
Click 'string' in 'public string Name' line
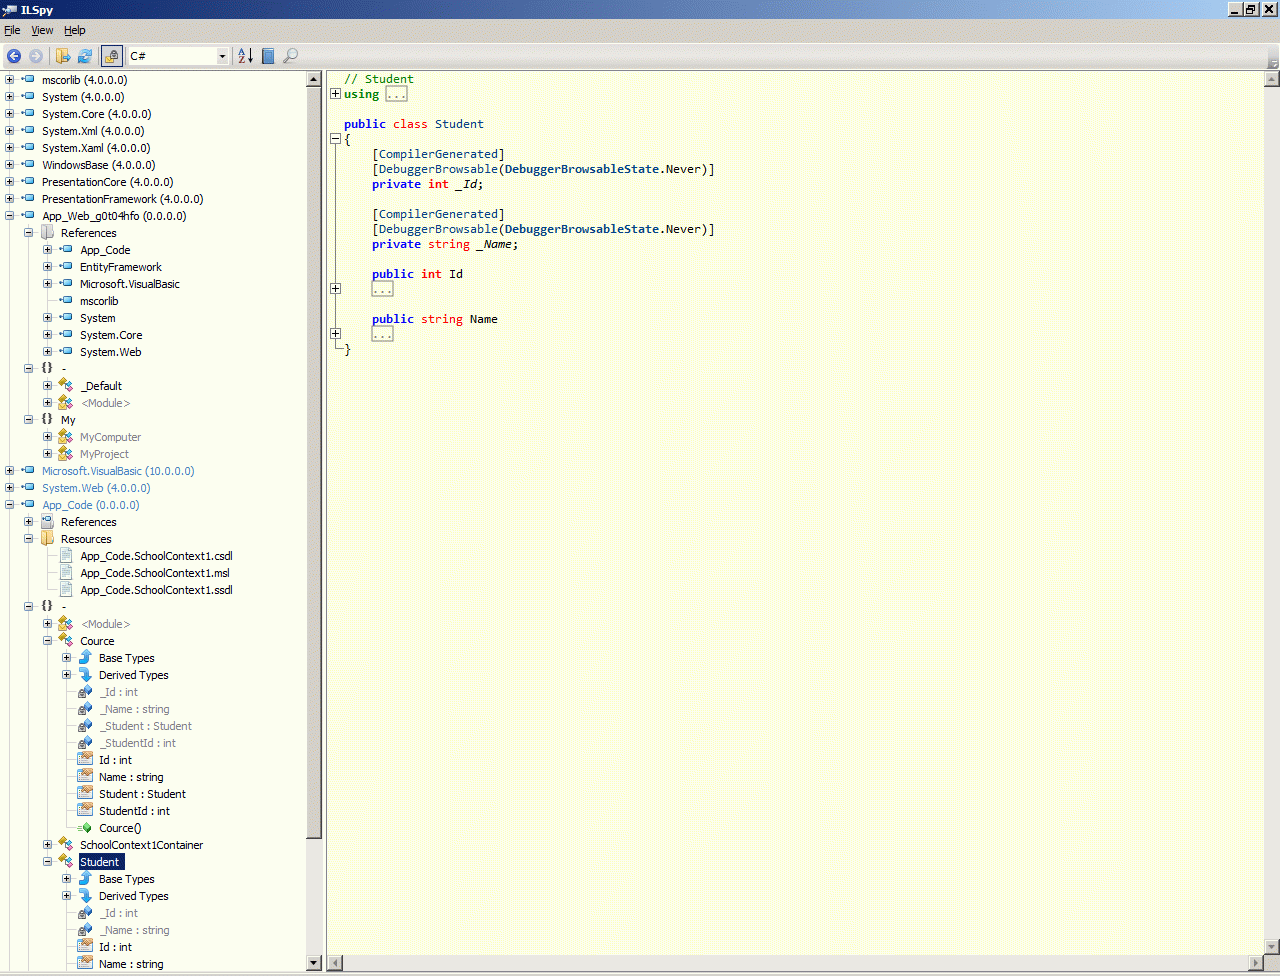(442, 319)
